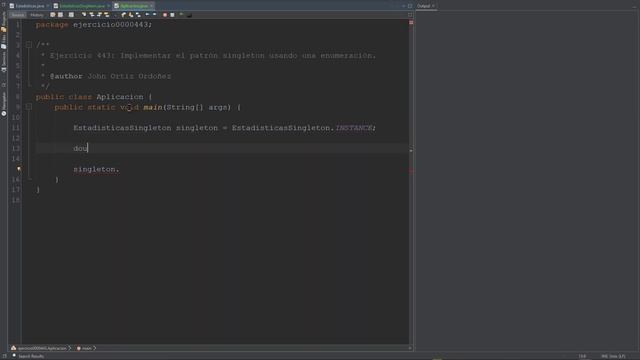Click the lightbulb hint on line 15

pyautogui.click(x=19, y=169)
